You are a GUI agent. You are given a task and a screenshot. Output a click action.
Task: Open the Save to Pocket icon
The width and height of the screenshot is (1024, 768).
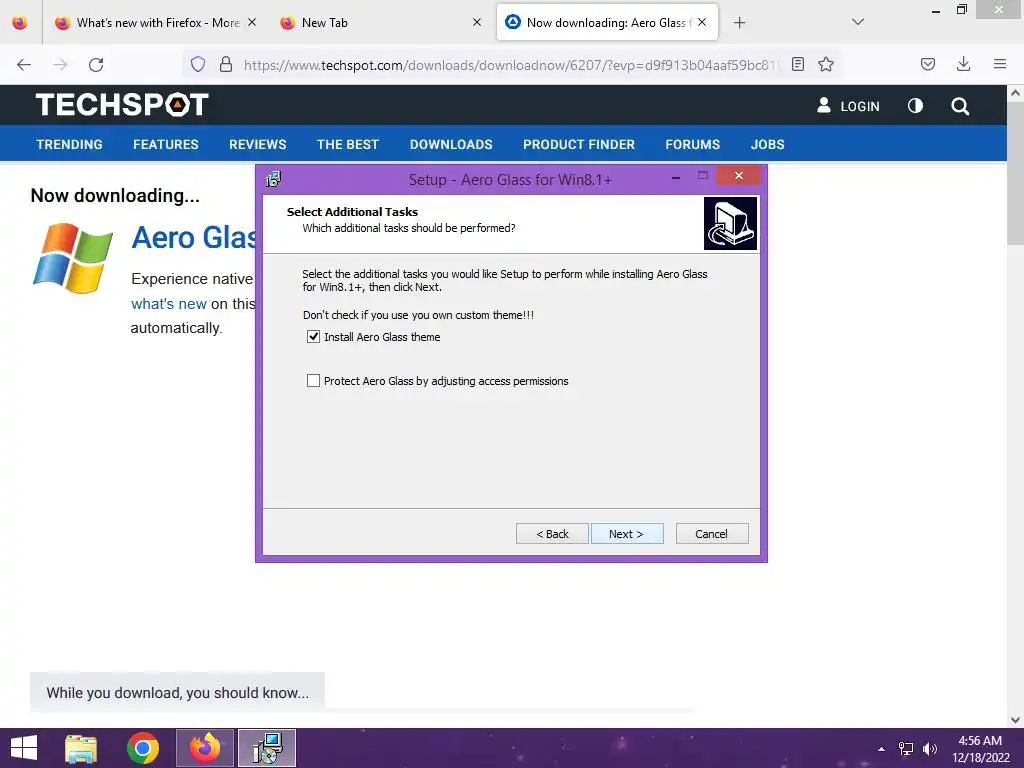(x=928, y=64)
